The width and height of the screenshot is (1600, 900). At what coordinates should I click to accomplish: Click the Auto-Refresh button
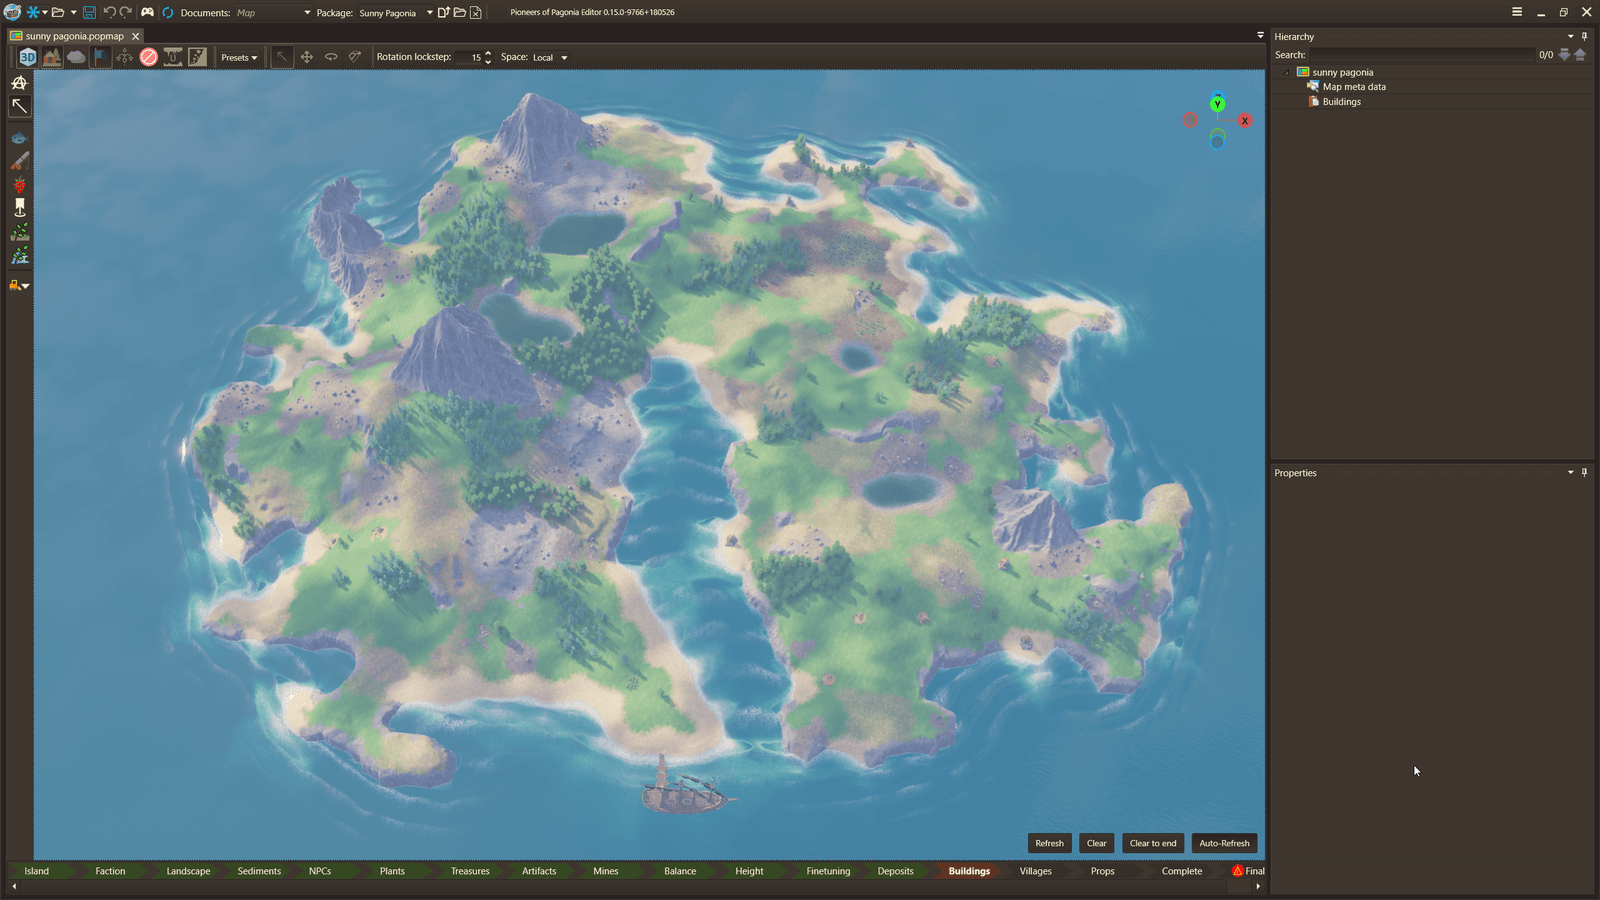click(x=1224, y=843)
